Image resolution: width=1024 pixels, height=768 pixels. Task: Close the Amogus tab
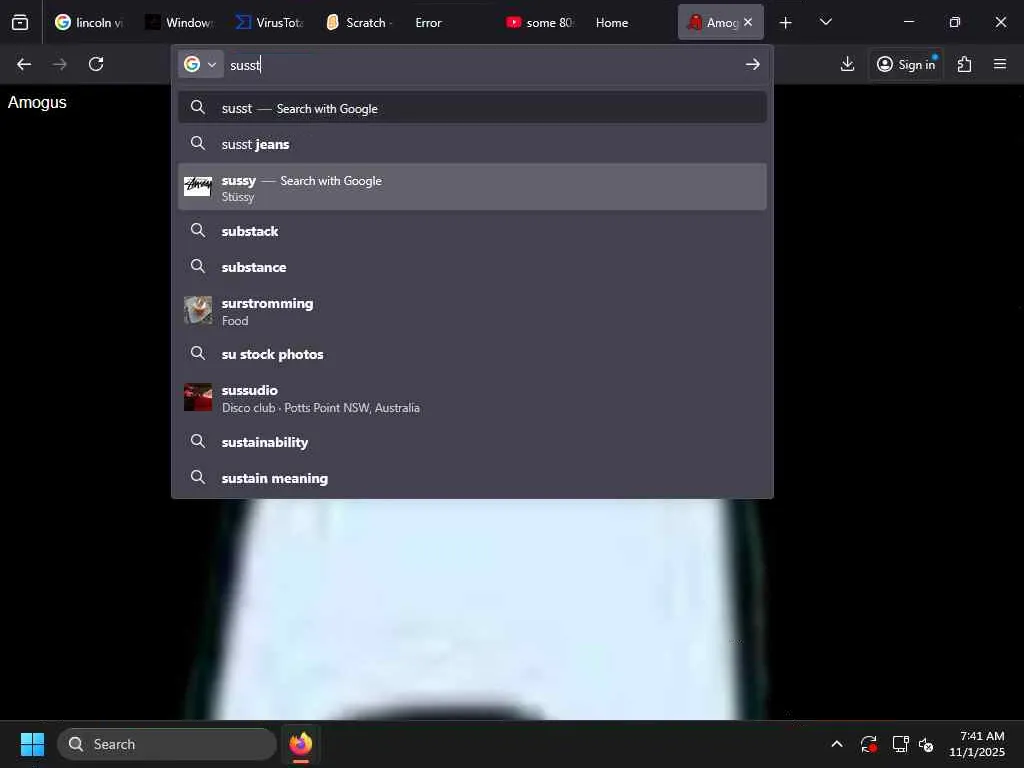click(x=748, y=22)
